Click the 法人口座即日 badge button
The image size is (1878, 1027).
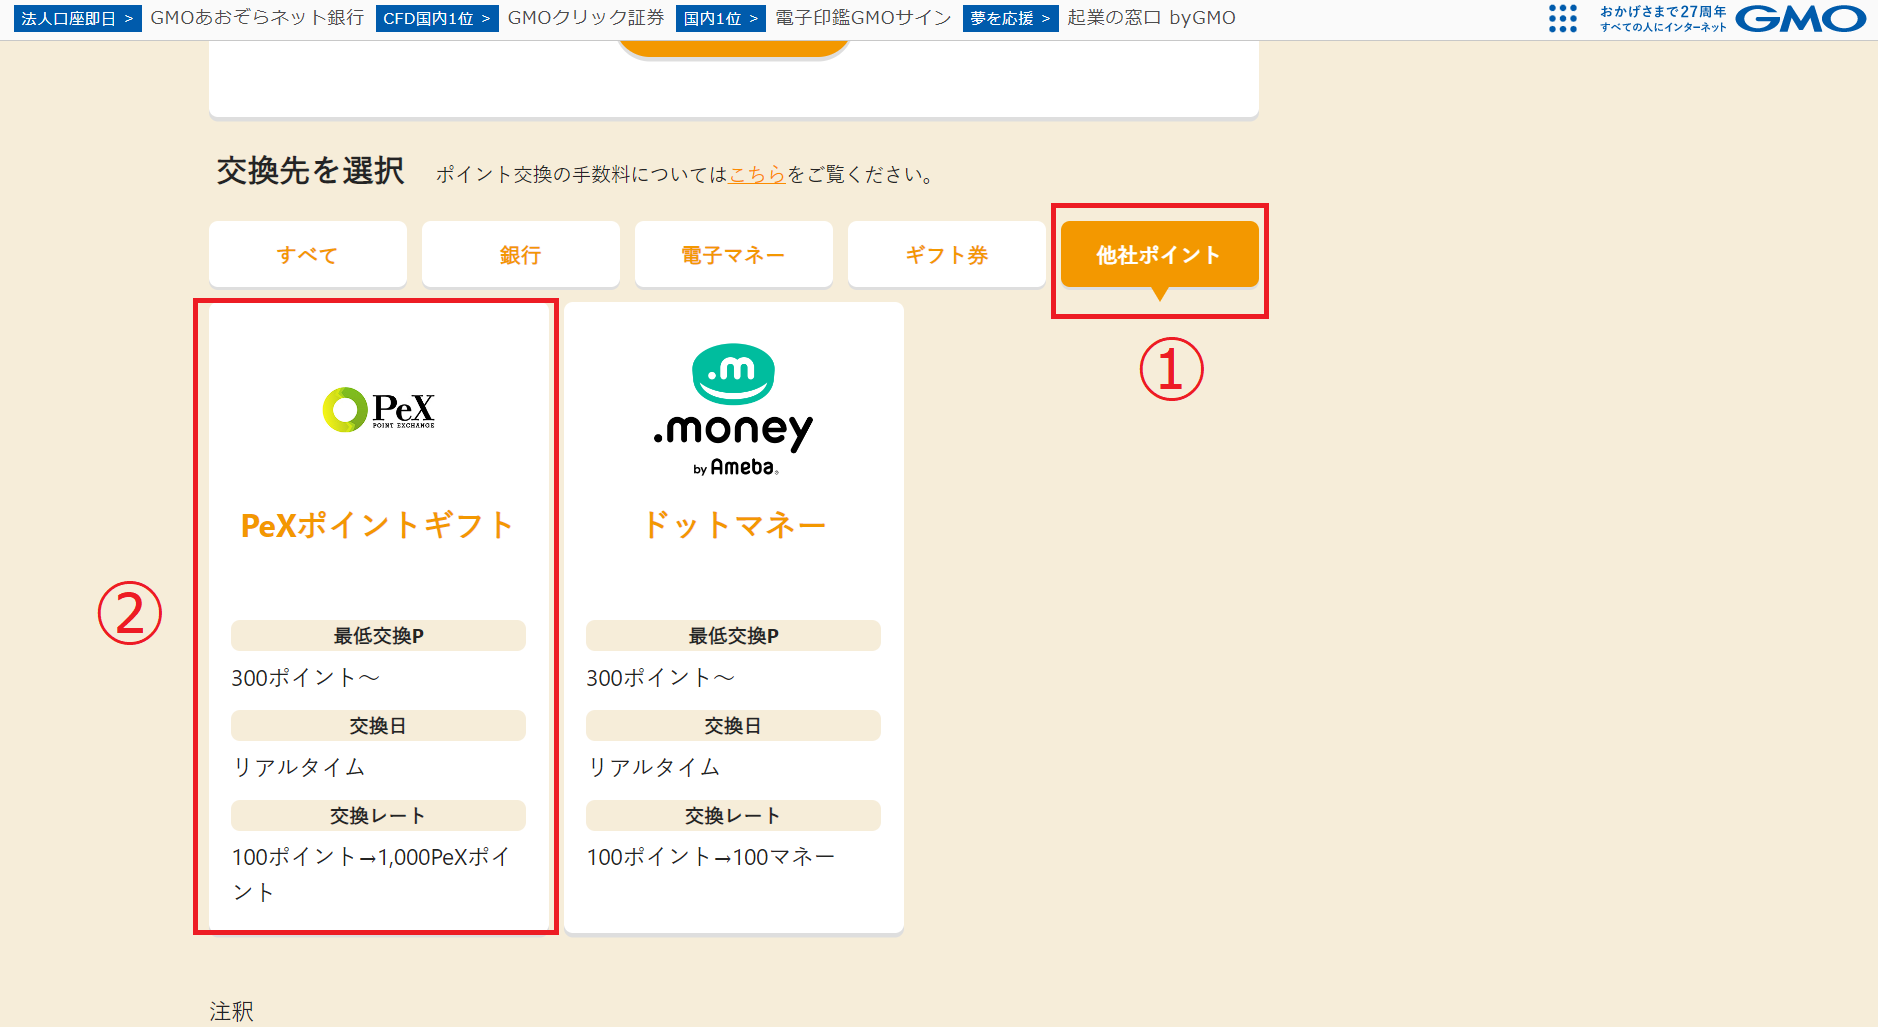click(x=77, y=17)
